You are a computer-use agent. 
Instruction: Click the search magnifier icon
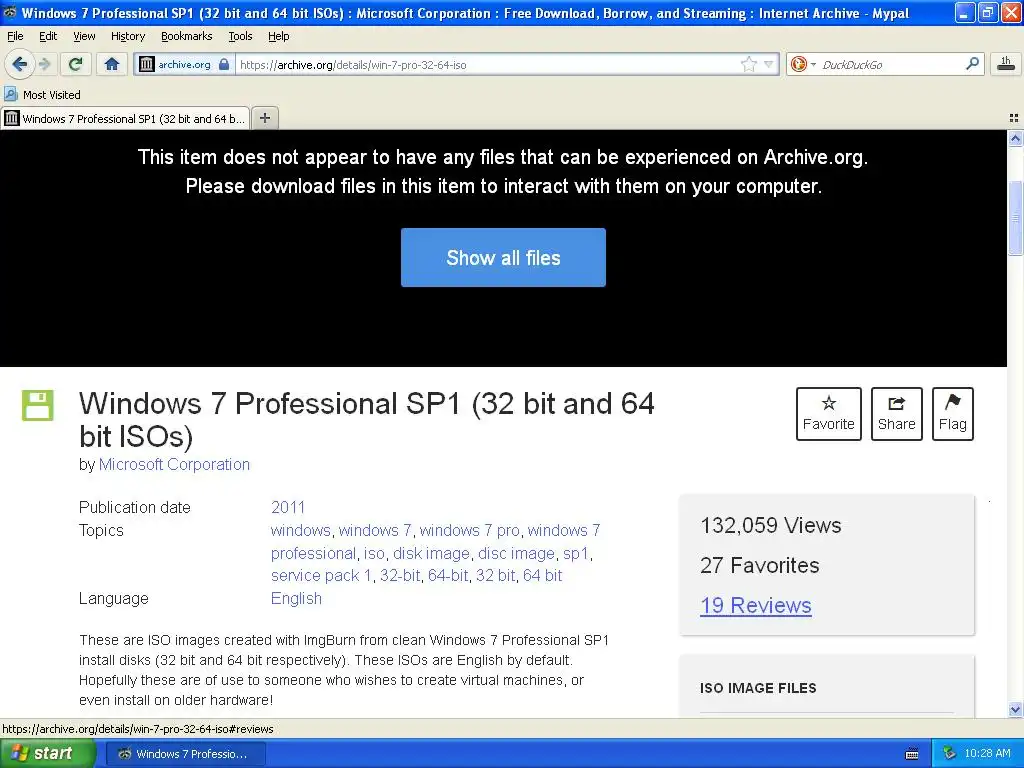point(972,64)
